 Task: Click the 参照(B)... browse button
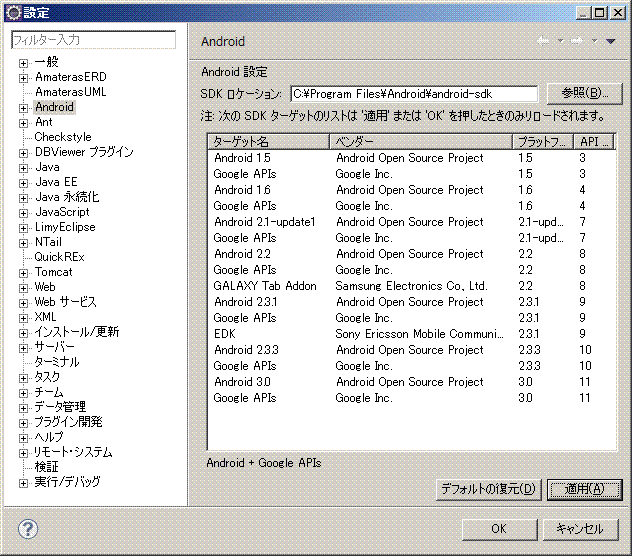point(584,94)
